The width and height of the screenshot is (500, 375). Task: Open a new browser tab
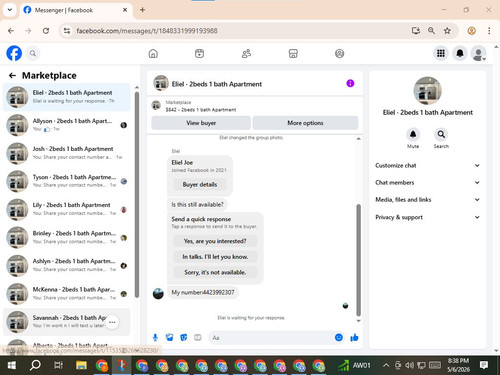(x=142, y=10)
